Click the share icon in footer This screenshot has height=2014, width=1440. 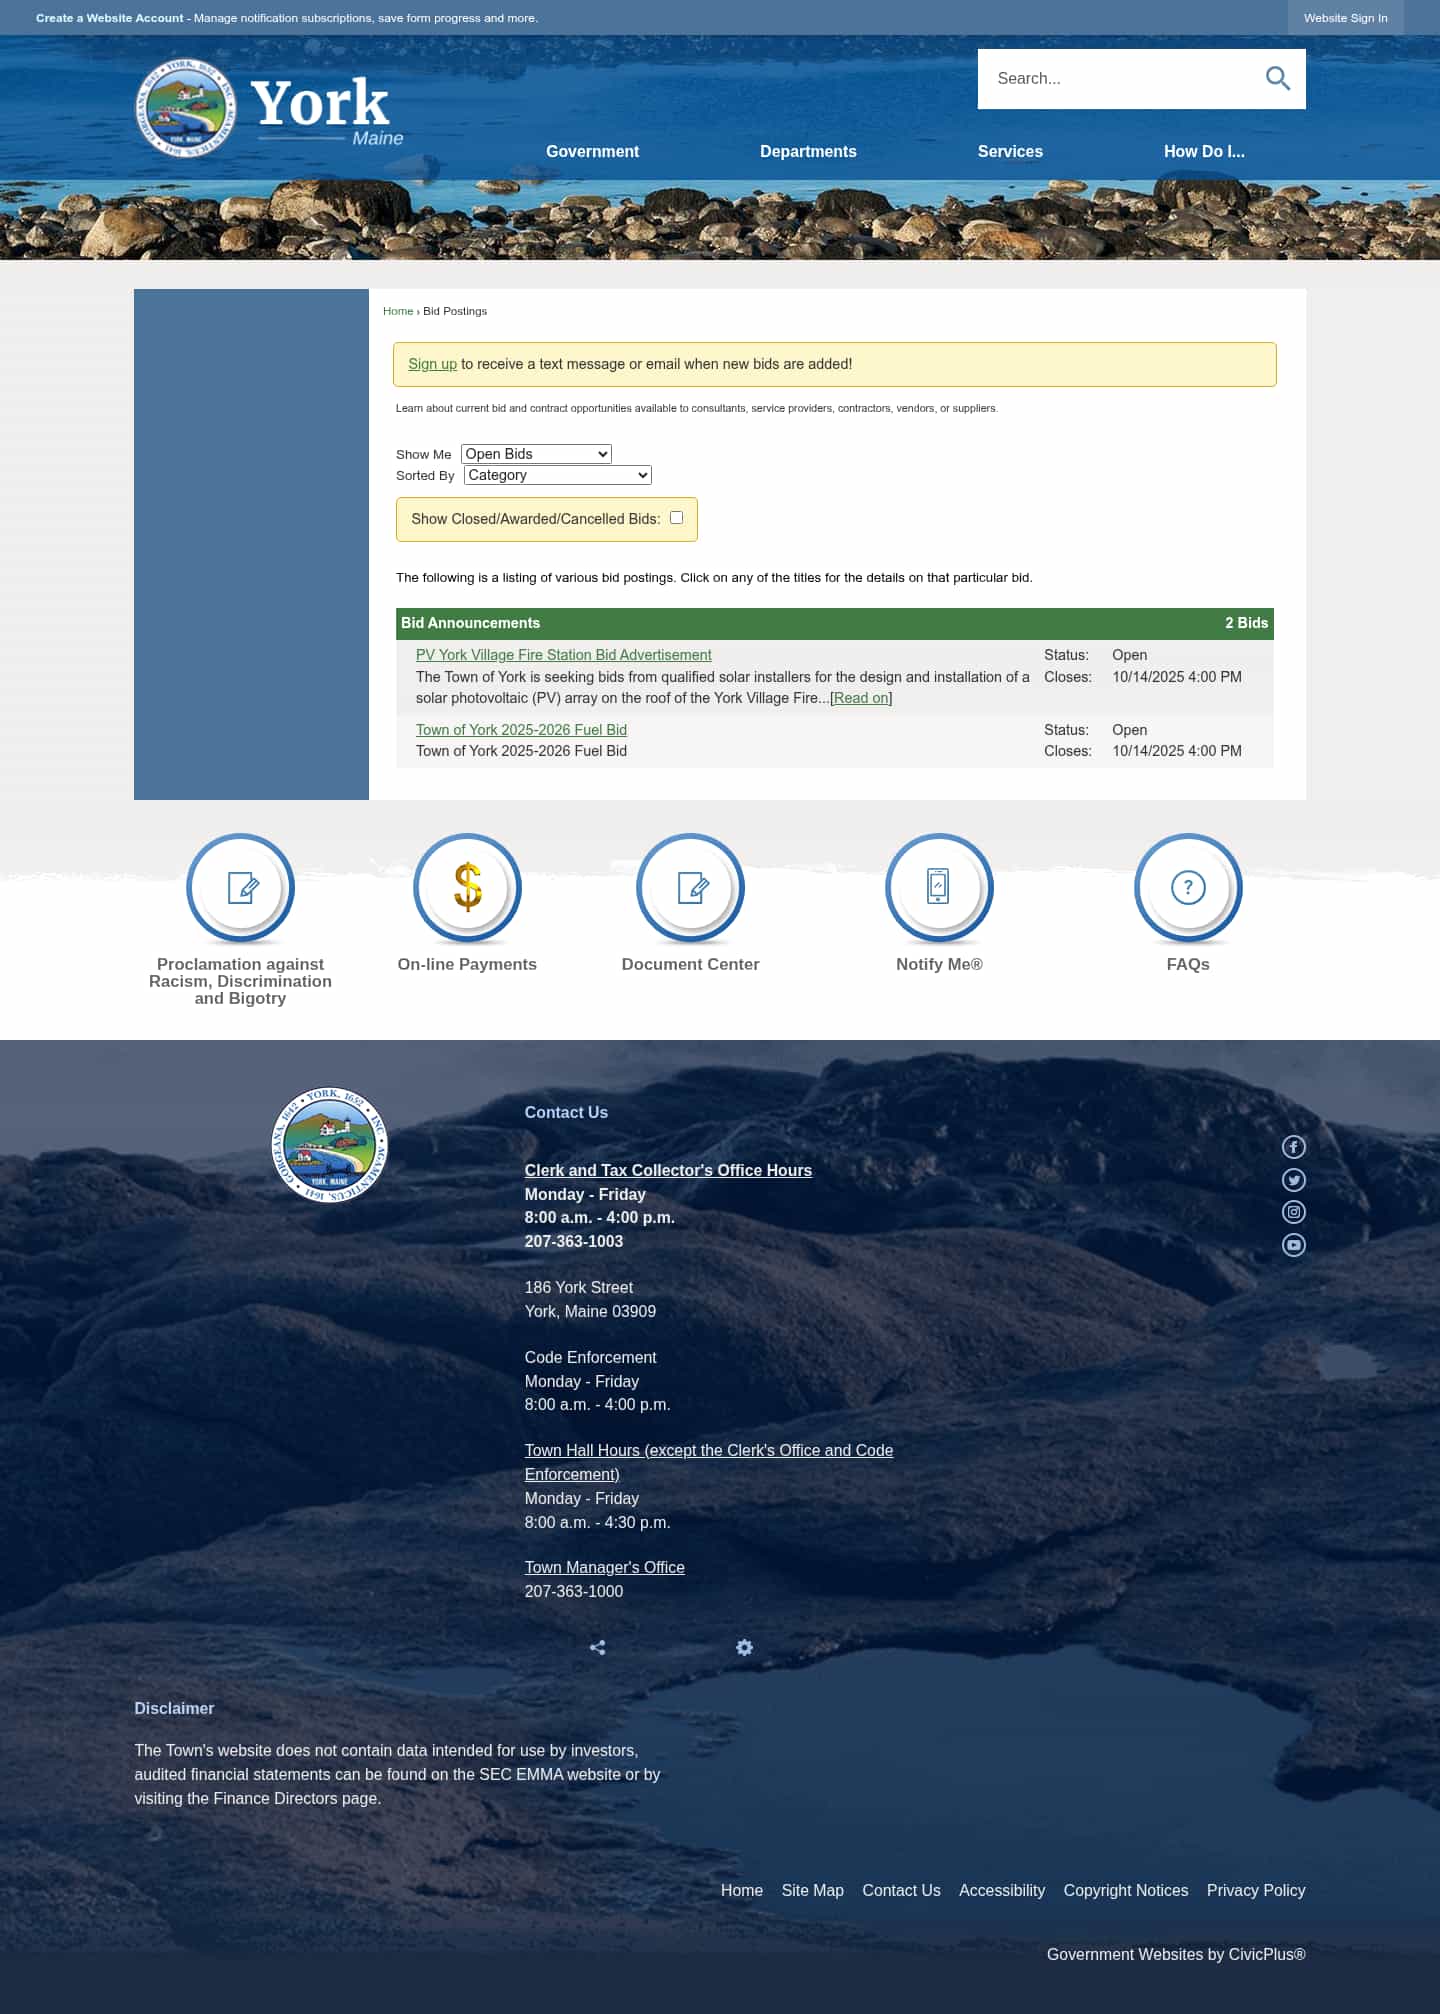coord(598,1647)
